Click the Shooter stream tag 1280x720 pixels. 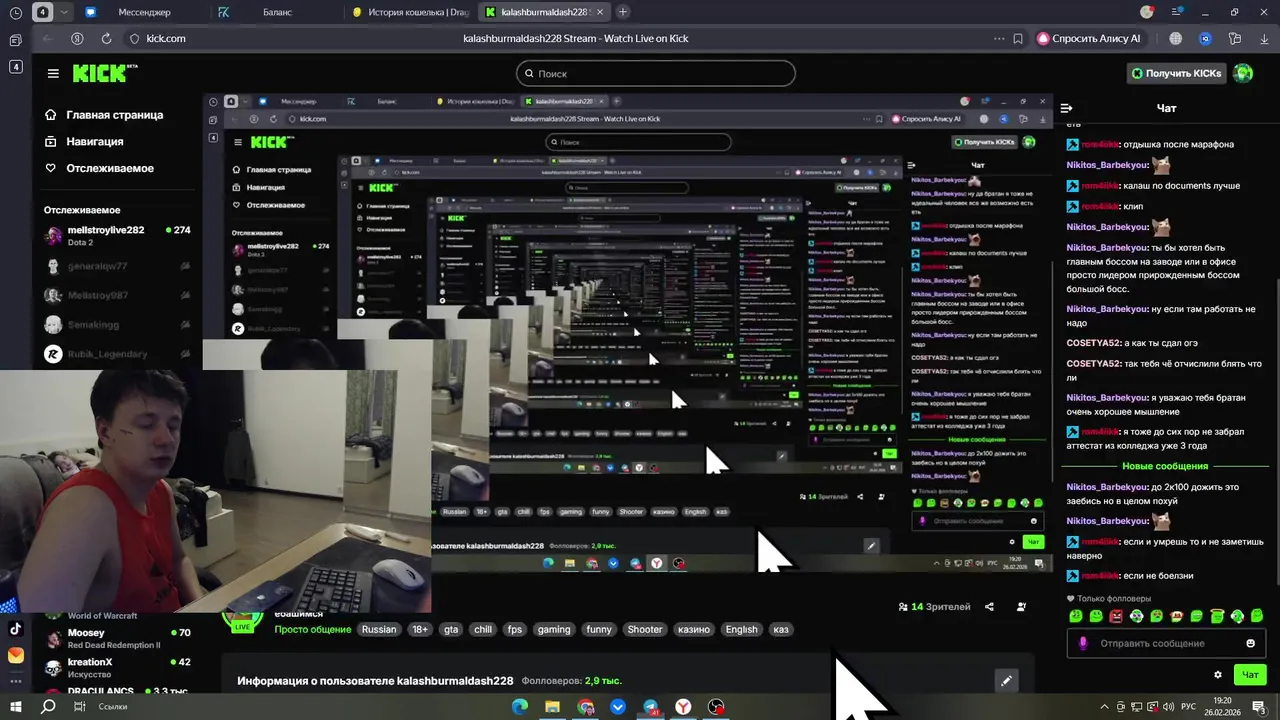645,629
